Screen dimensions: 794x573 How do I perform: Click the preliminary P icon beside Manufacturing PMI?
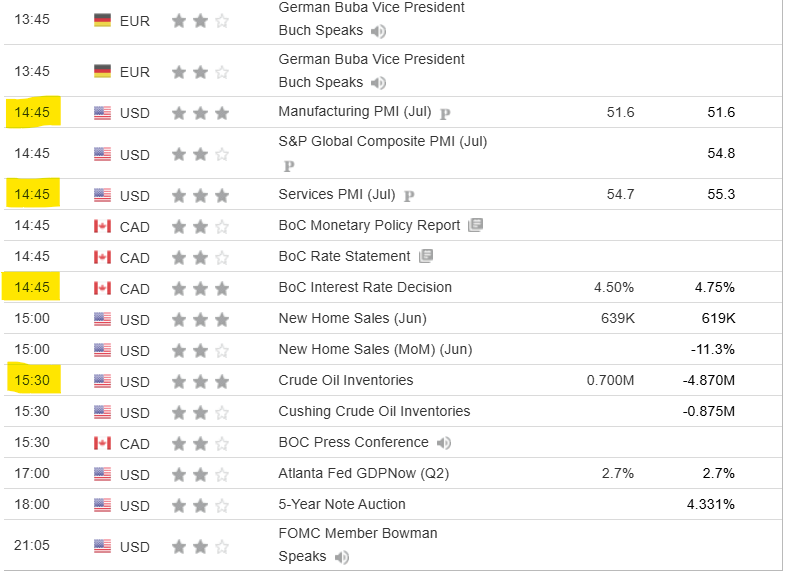pyautogui.click(x=445, y=113)
